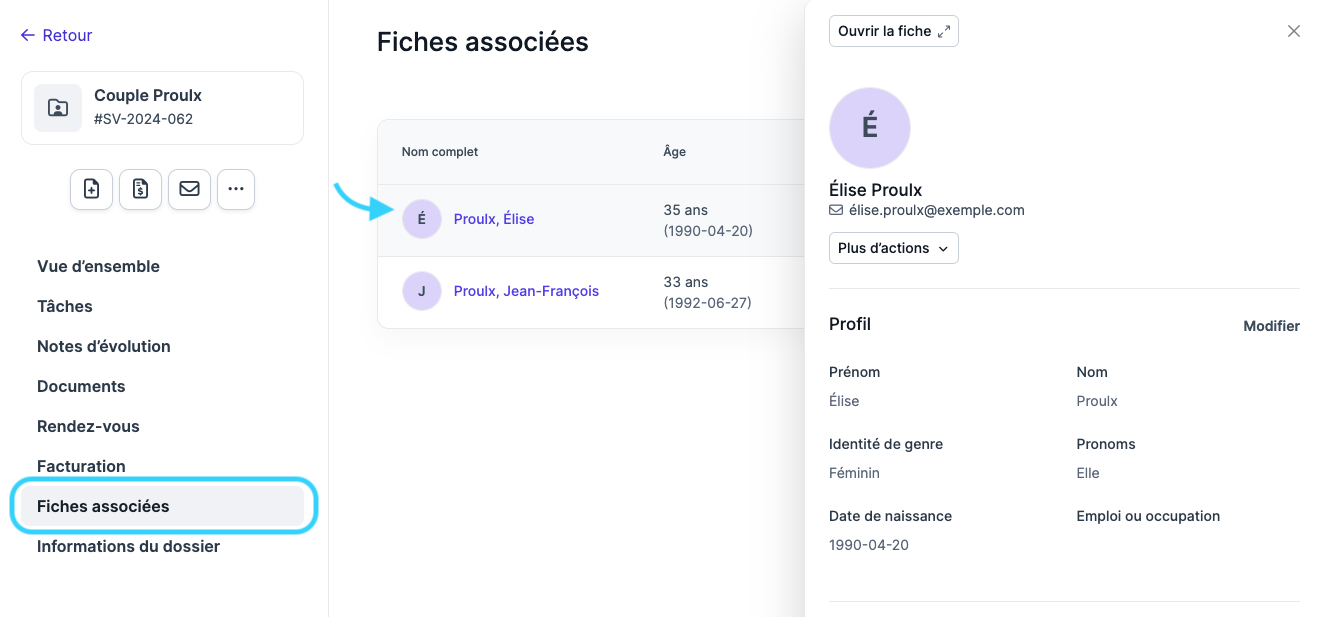The image size is (1322, 617).
Task: Click Jean-François's J avatar in the table
Action: pos(422,291)
